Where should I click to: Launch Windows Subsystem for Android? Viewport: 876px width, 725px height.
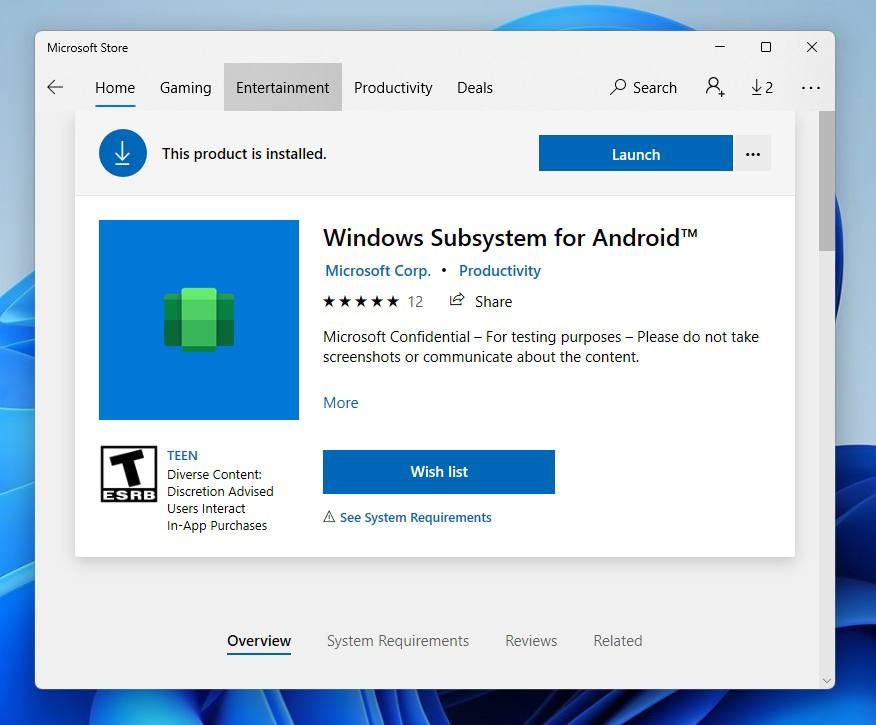tap(636, 153)
